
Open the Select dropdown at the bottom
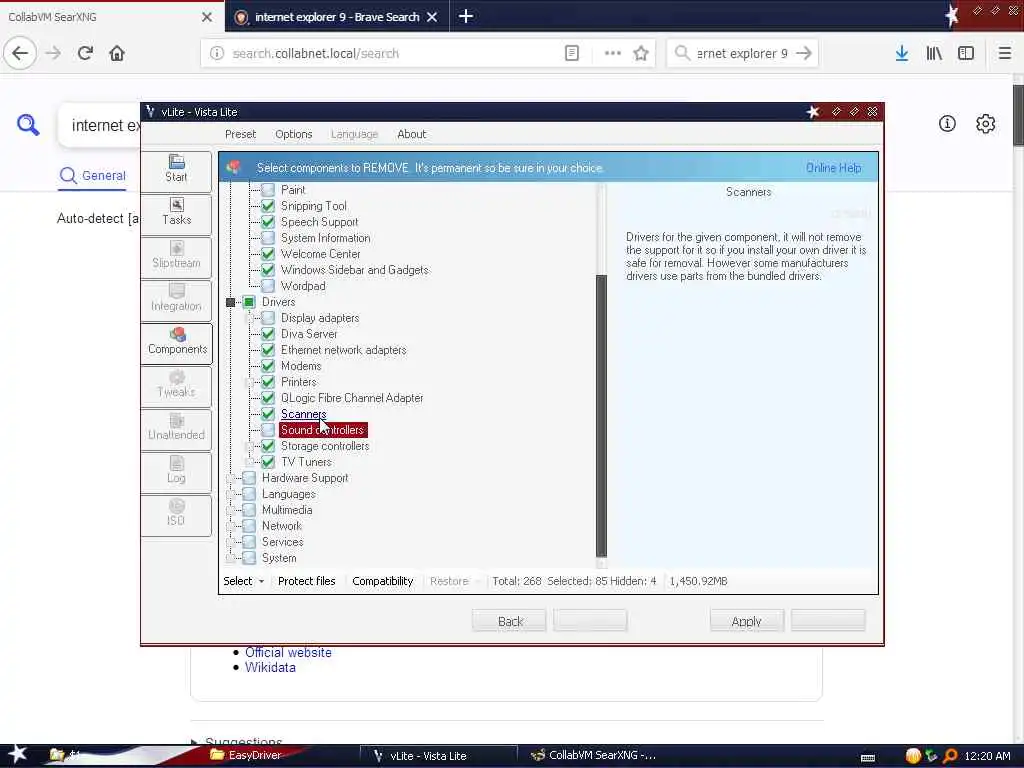click(x=244, y=581)
